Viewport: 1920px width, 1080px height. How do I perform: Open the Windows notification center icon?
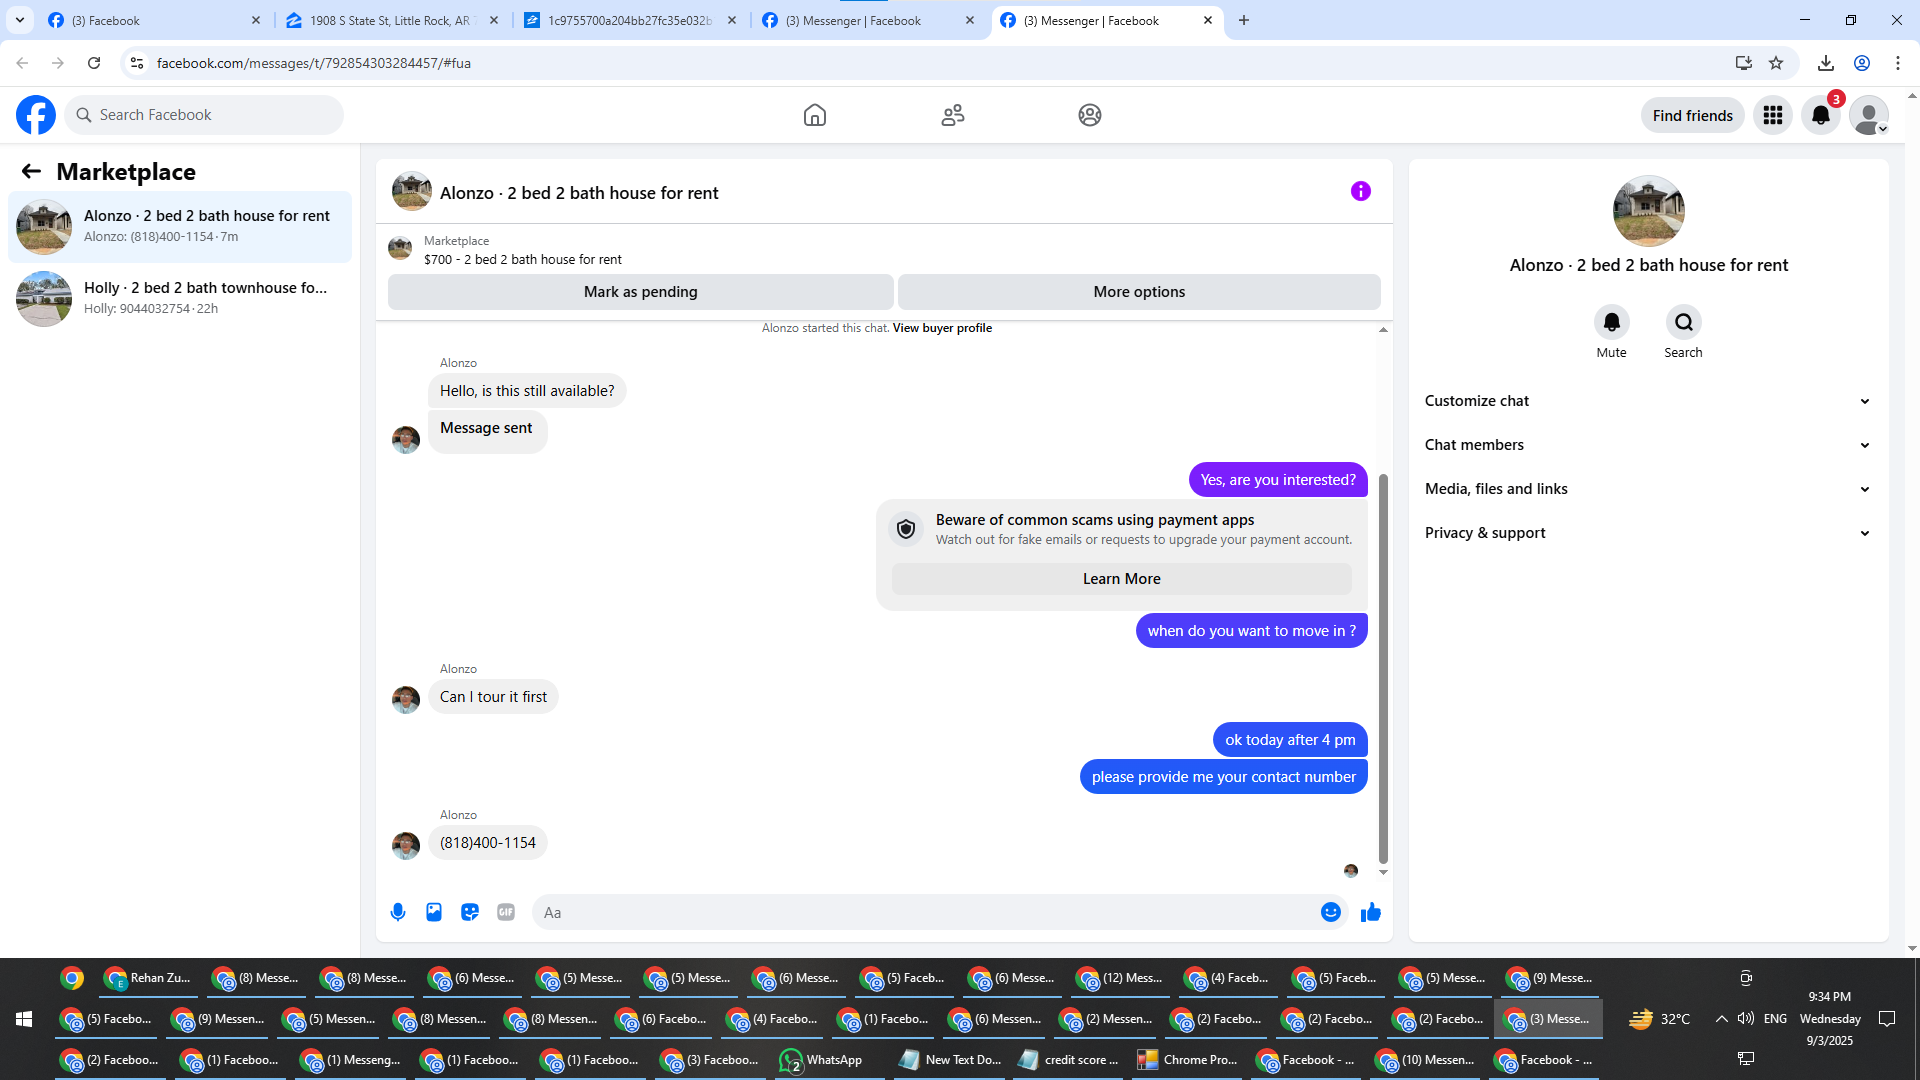1887,1019
